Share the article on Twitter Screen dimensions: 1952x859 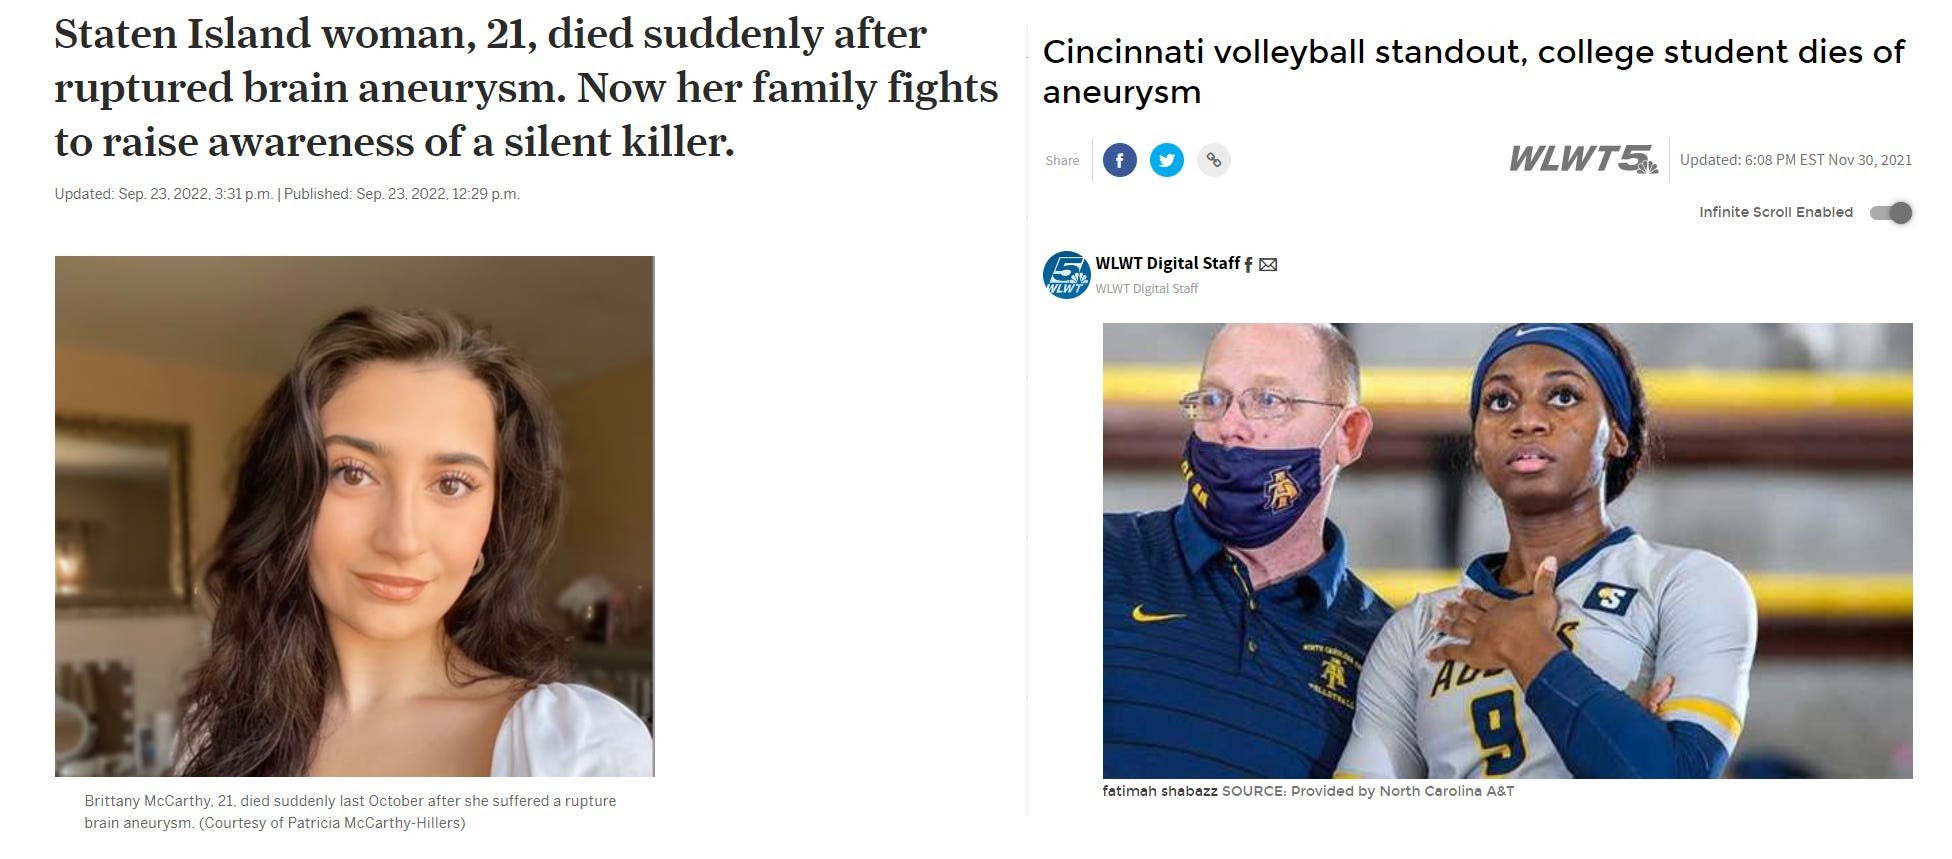click(1166, 160)
